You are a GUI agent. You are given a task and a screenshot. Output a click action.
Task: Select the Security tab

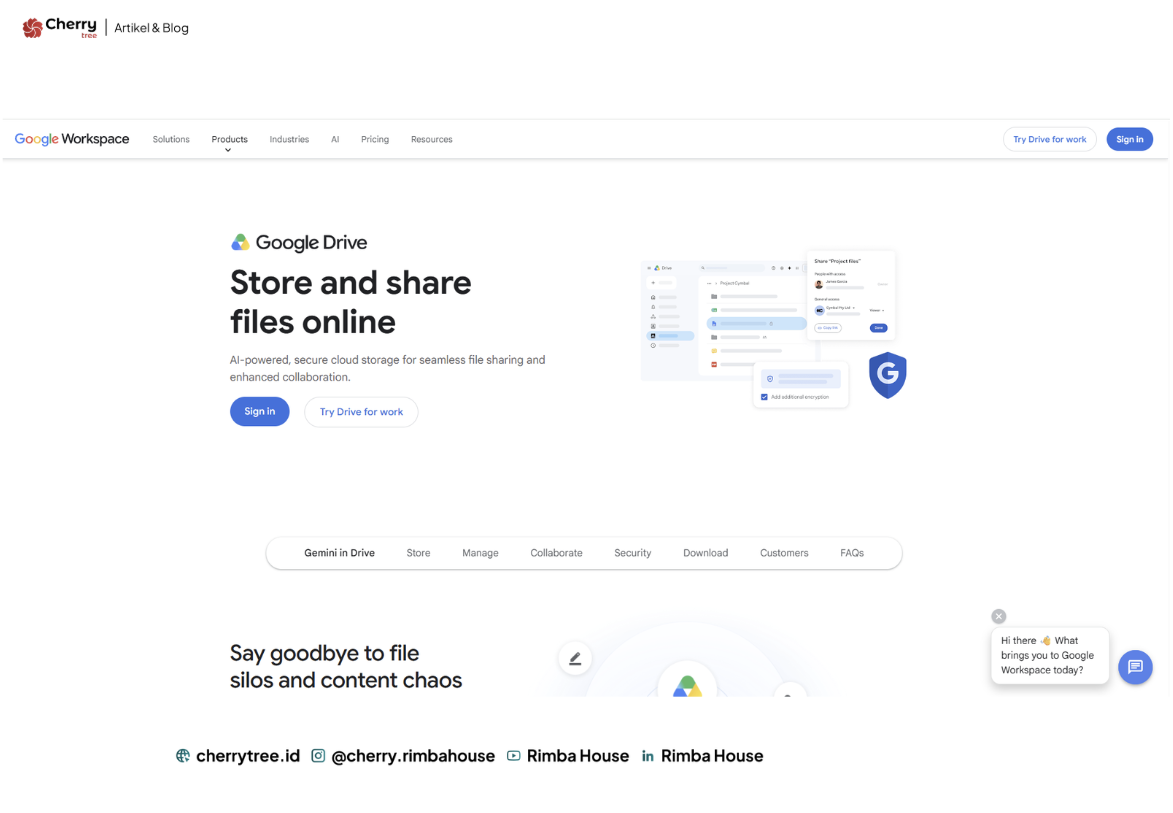(633, 553)
